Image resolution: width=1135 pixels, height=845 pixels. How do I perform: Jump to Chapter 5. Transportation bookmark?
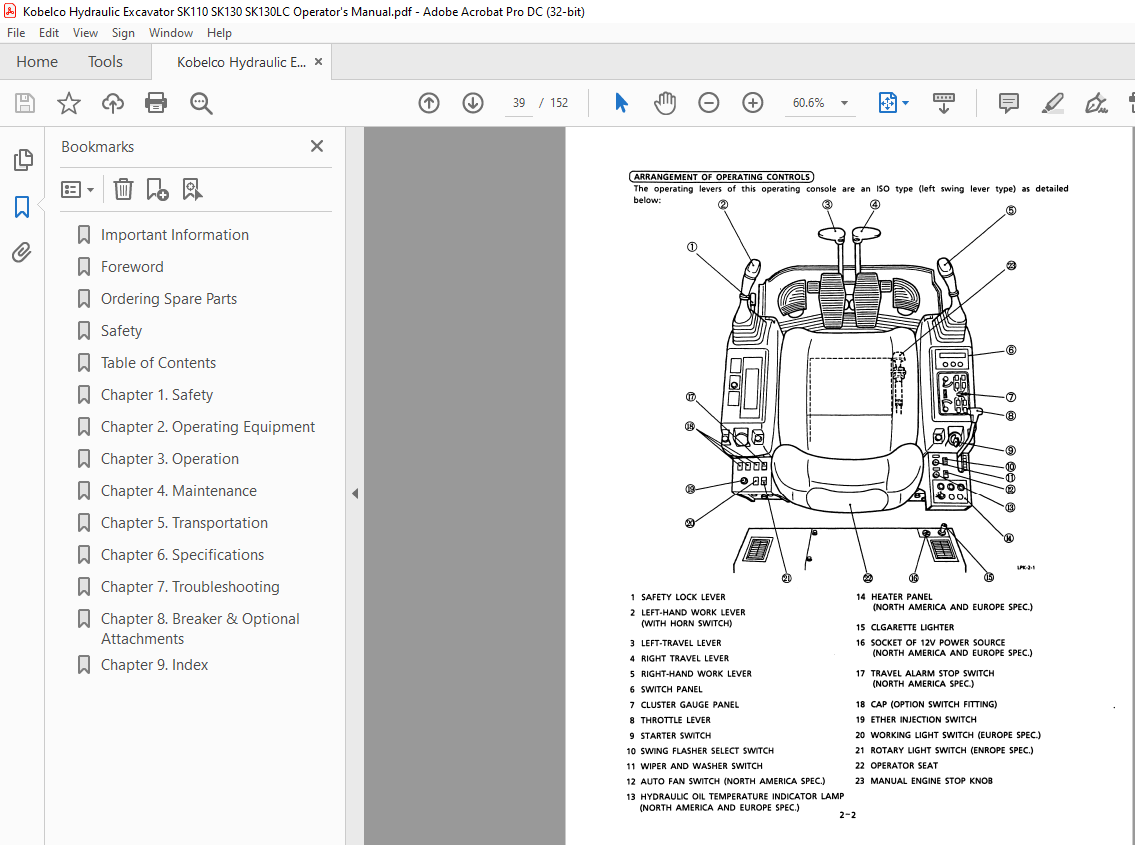(184, 523)
